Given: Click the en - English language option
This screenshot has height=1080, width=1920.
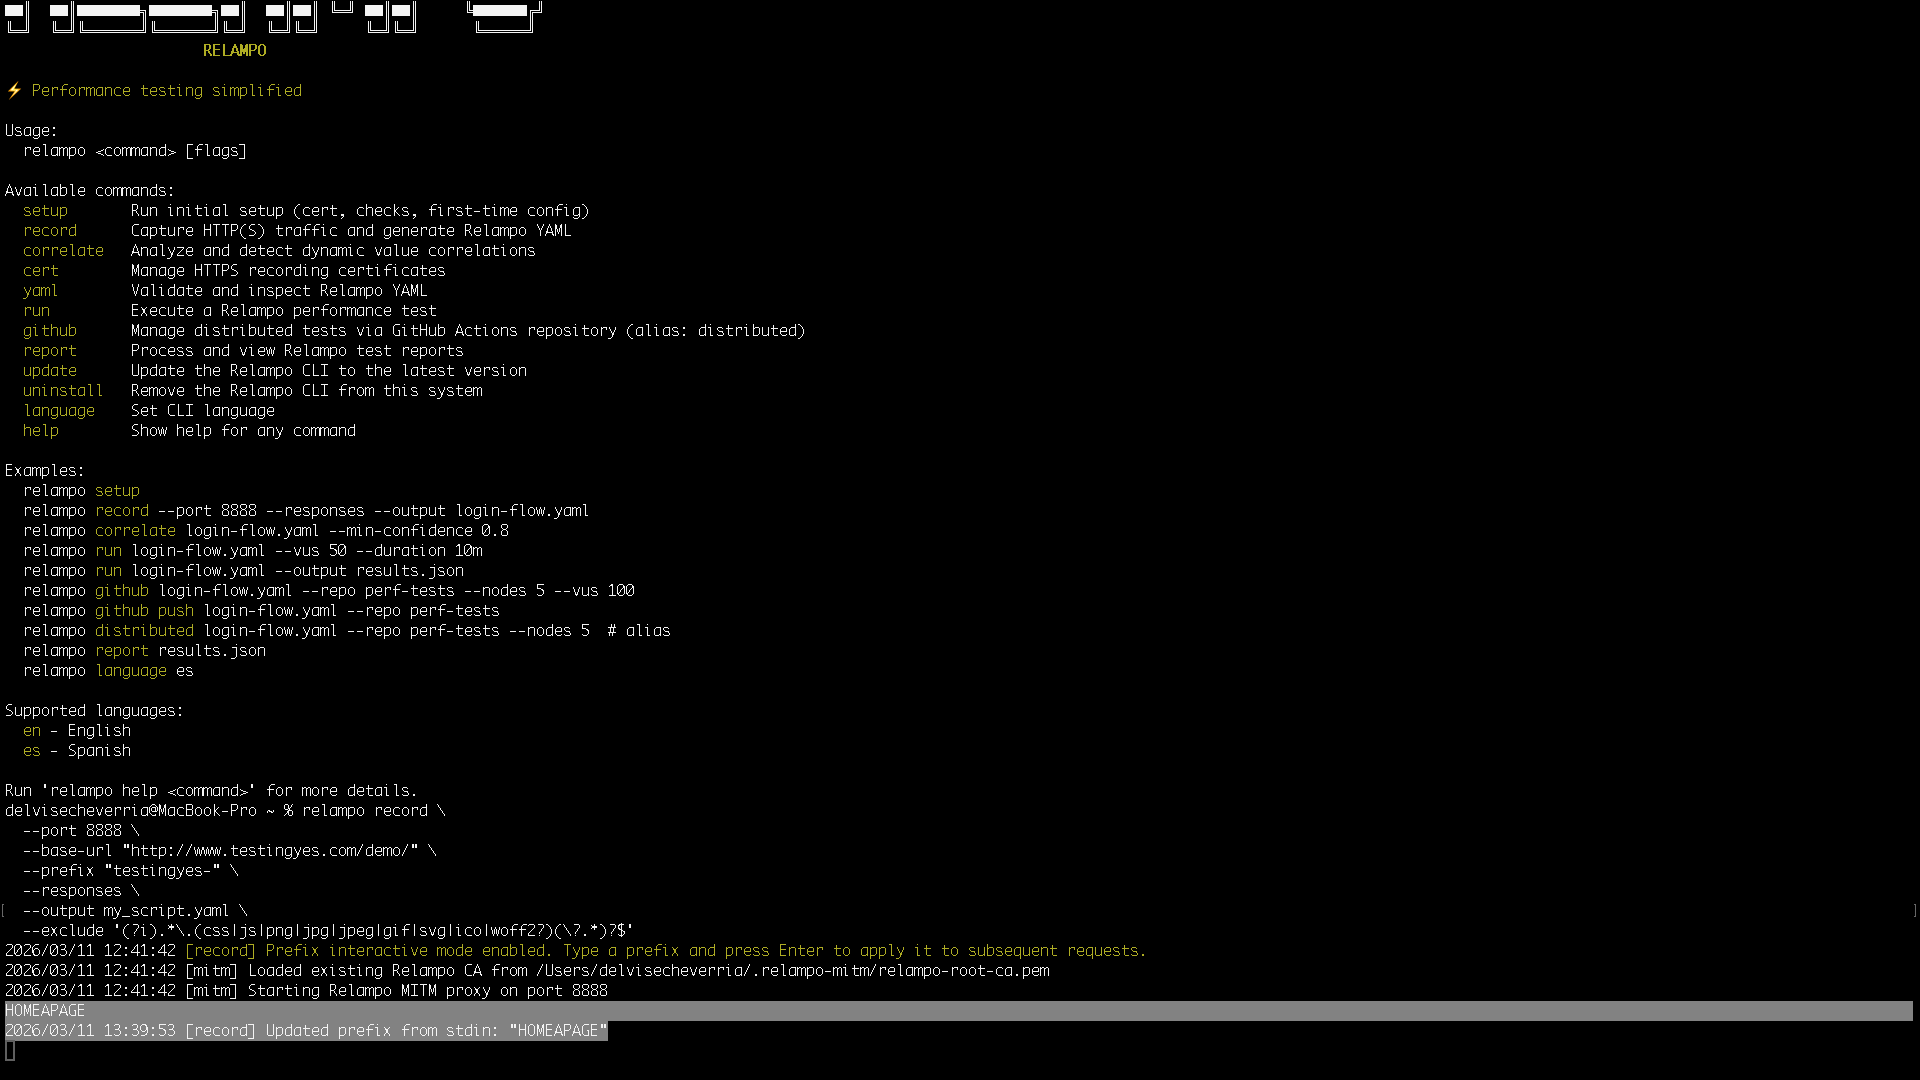Looking at the screenshot, I should (x=76, y=730).
